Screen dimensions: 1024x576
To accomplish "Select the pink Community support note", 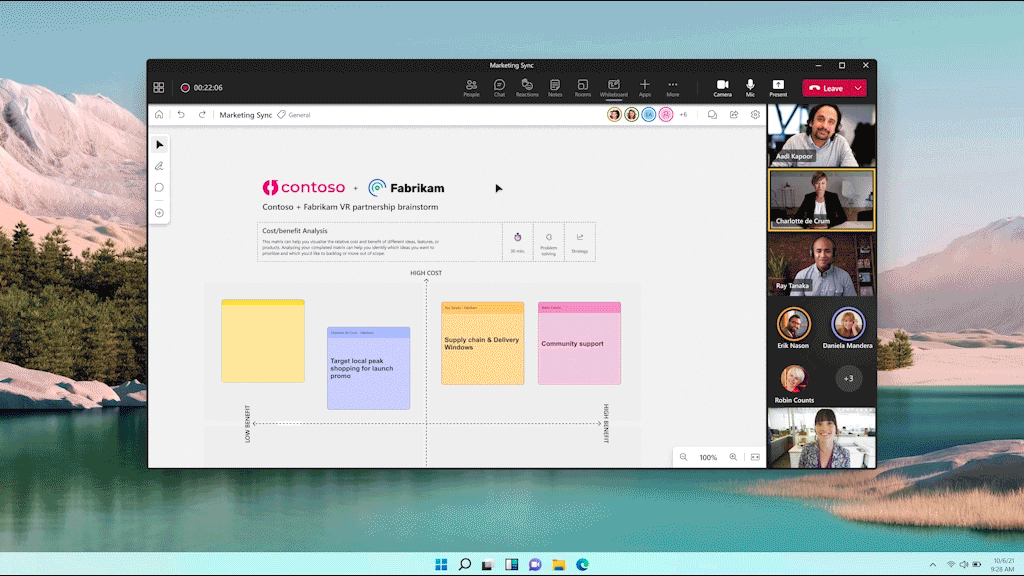I will coord(579,343).
